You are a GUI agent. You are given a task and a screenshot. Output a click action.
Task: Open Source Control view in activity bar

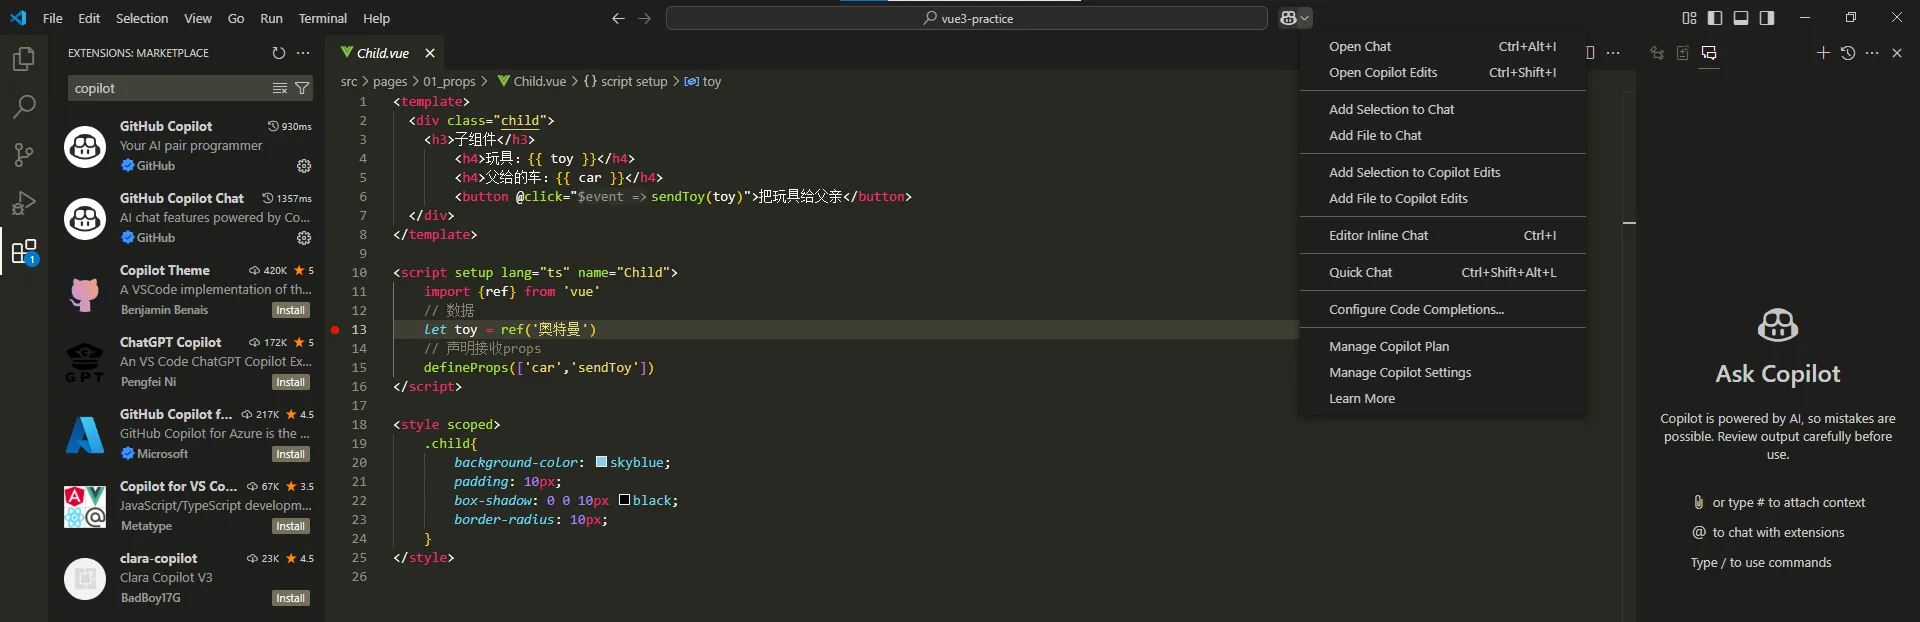point(24,154)
